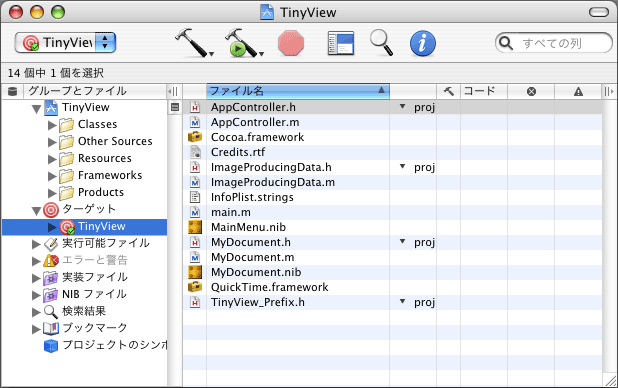Click the build hammer column header
The image size is (618, 388).
coord(449,91)
